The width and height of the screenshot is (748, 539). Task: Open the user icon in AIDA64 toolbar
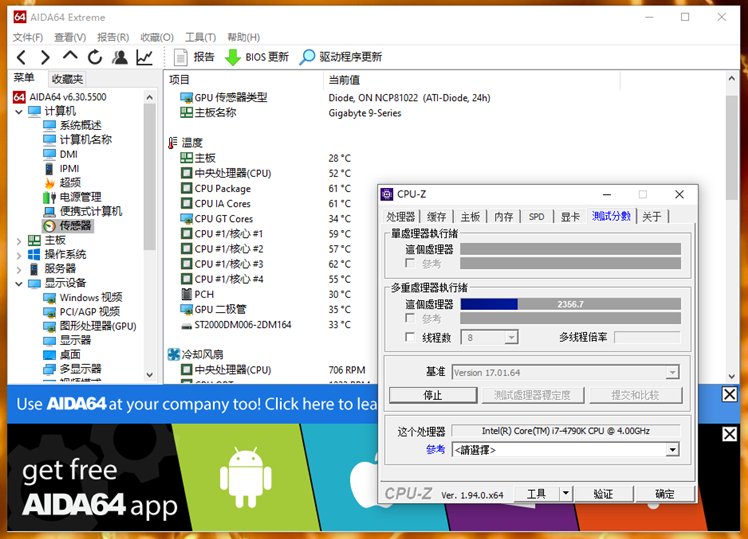[120, 57]
